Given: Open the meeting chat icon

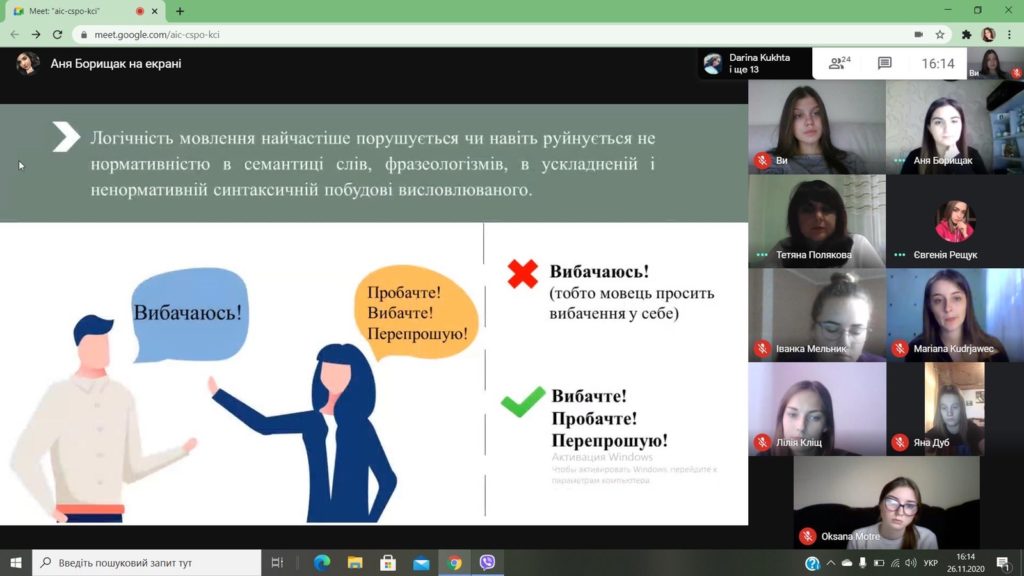Looking at the screenshot, I should [884, 63].
